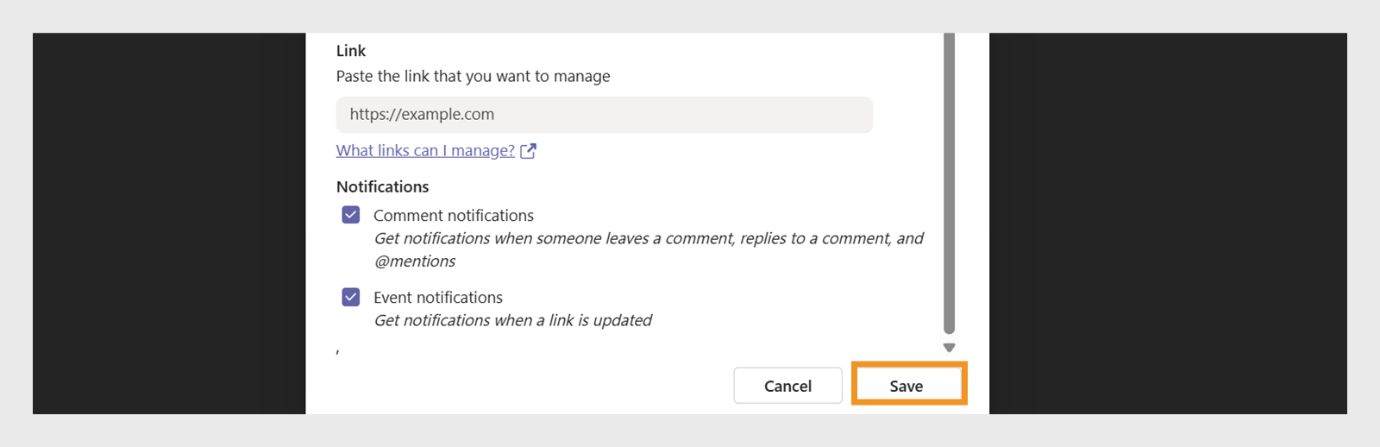Click the scroll down arrow
The height and width of the screenshot is (447, 1380).
(x=949, y=348)
